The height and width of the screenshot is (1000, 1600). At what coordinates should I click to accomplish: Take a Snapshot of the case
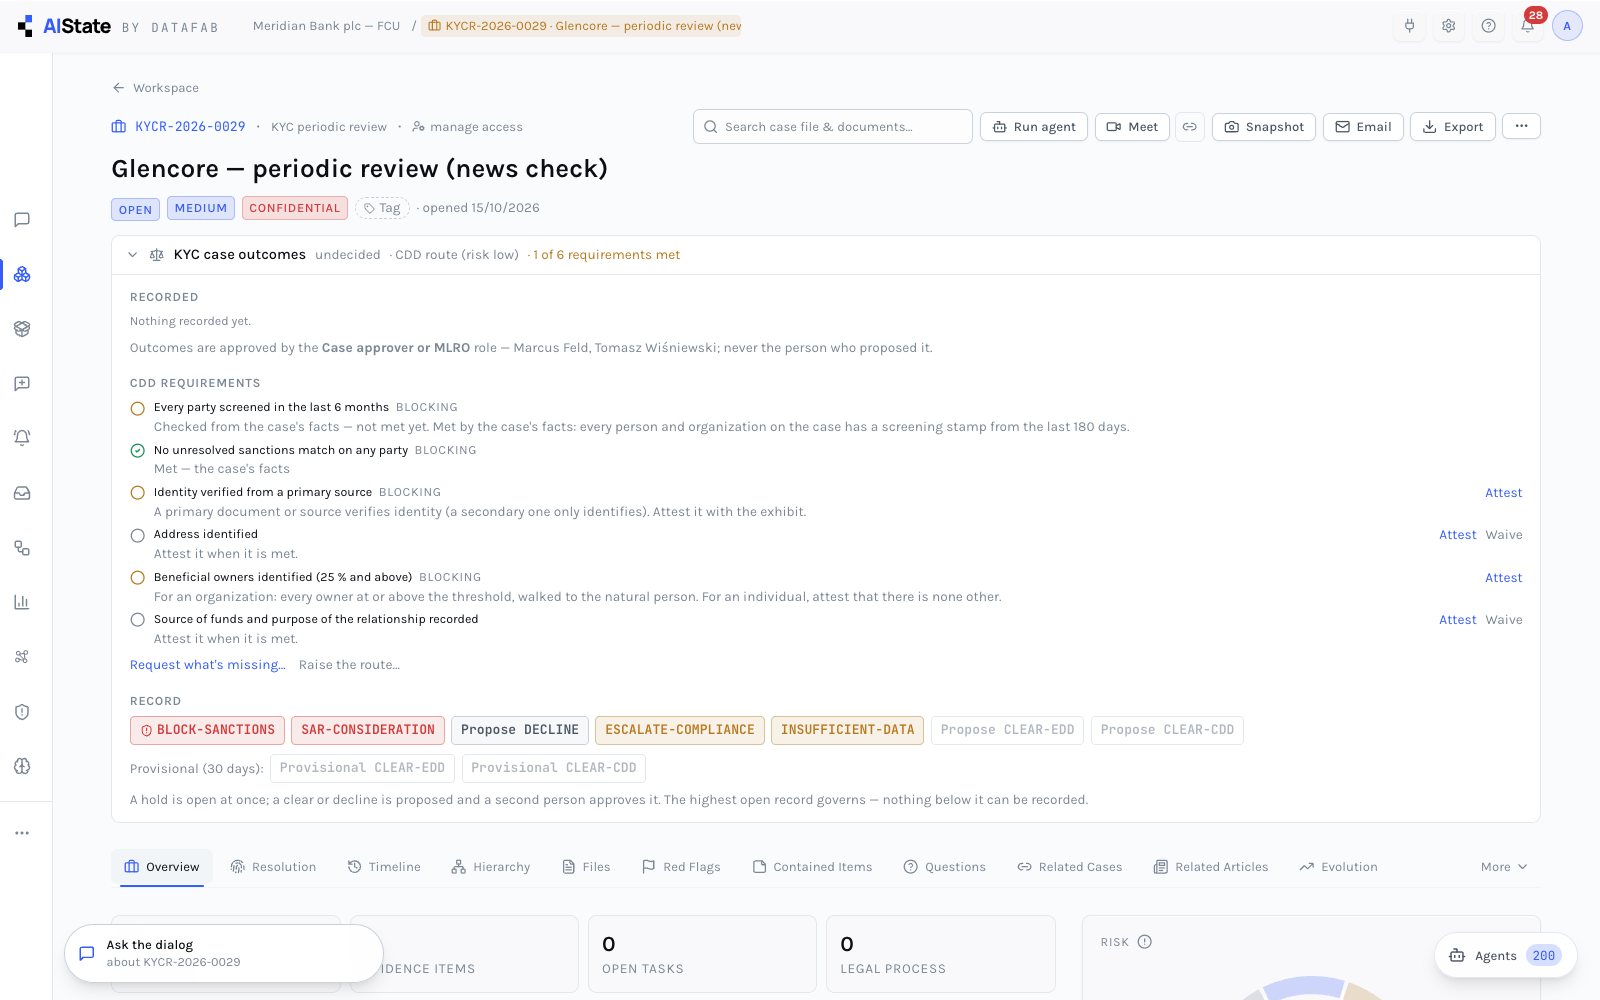[x=1264, y=127]
